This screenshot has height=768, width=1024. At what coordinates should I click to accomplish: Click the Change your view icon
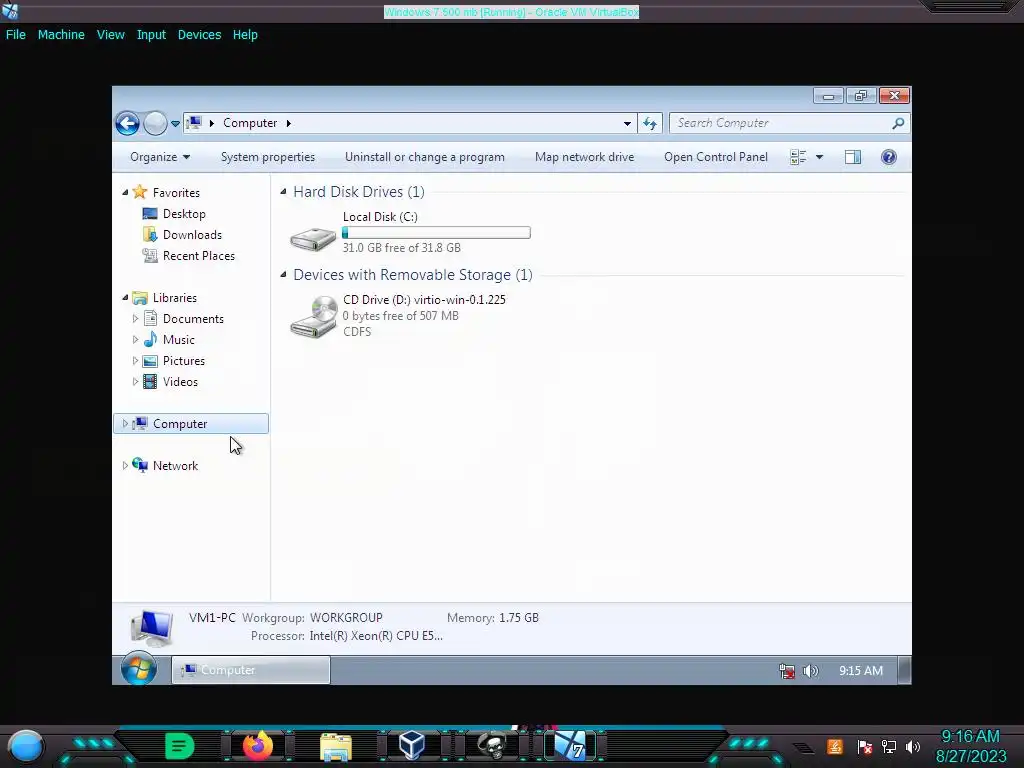coord(798,157)
